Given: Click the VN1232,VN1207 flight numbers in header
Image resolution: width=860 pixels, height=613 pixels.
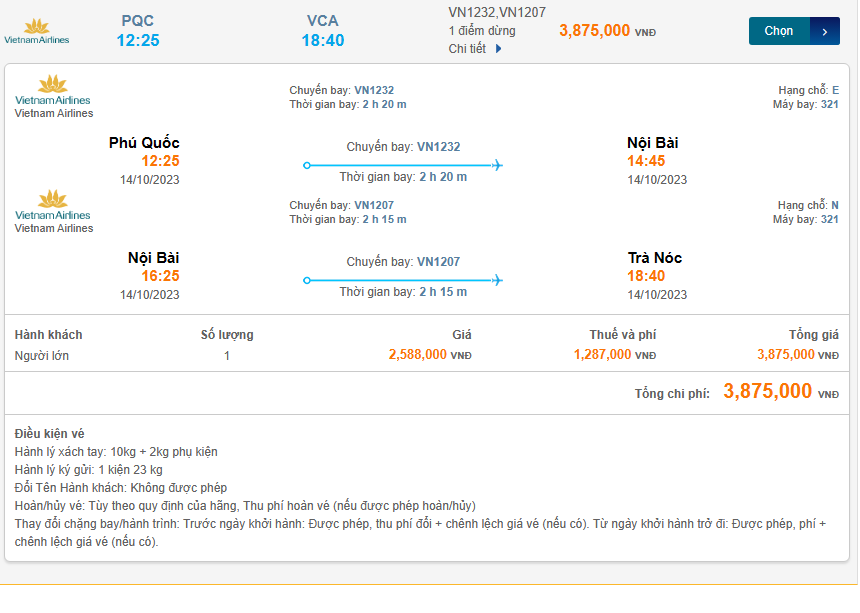Looking at the screenshot, I should pos(497,12).
